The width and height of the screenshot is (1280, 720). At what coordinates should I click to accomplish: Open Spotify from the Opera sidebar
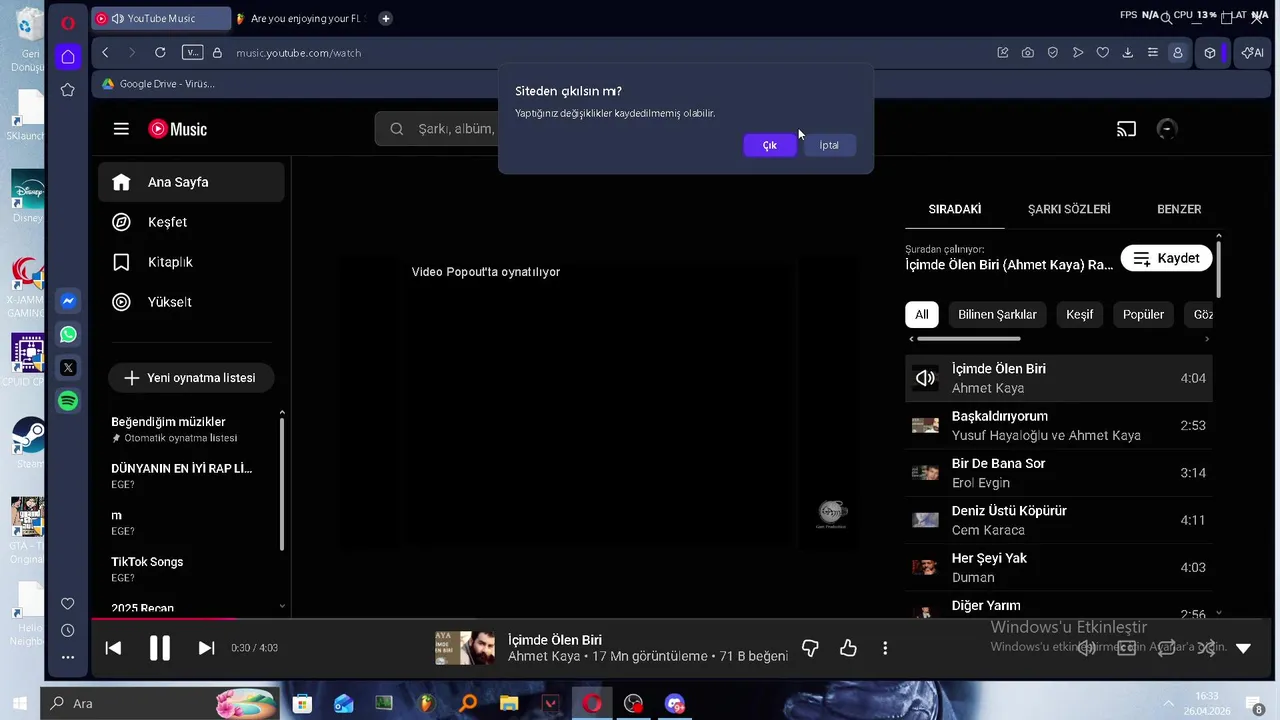[68, 400]
